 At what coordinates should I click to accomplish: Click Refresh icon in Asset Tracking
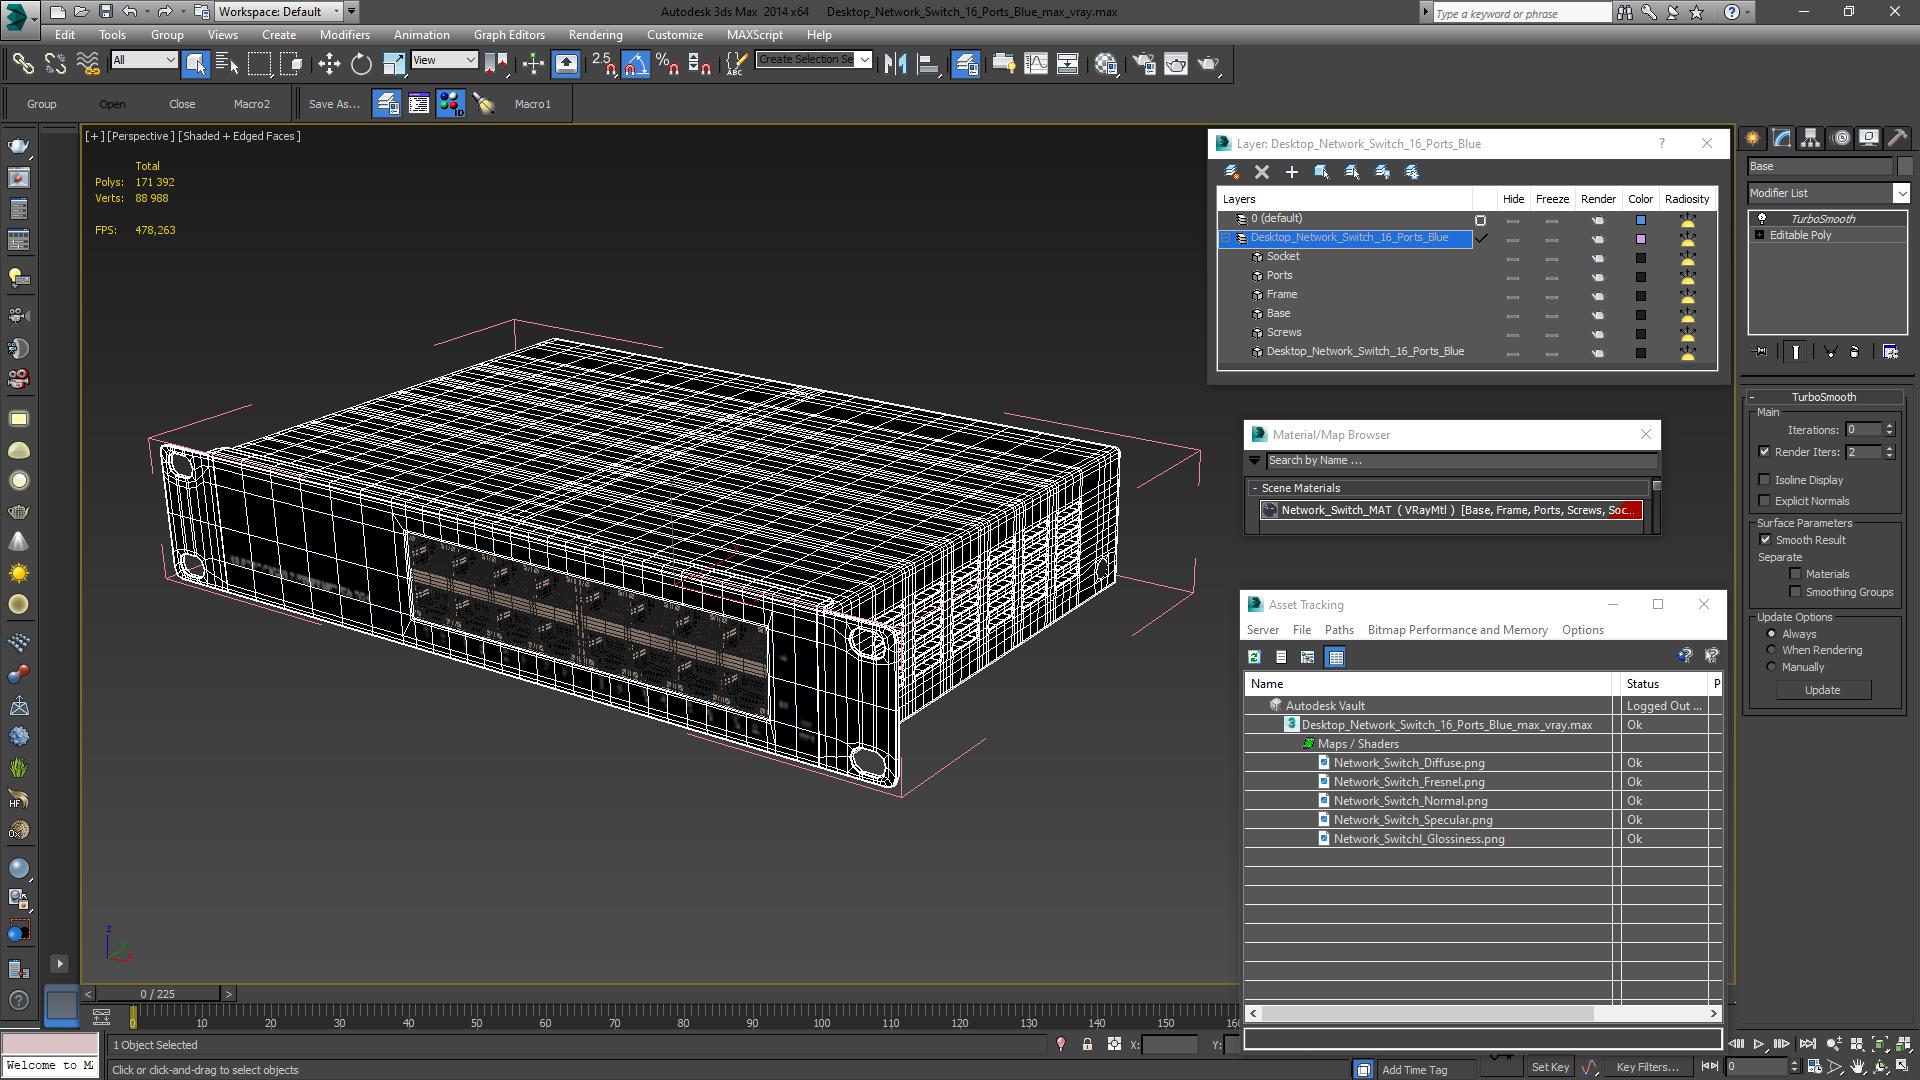click(1254, 657)
